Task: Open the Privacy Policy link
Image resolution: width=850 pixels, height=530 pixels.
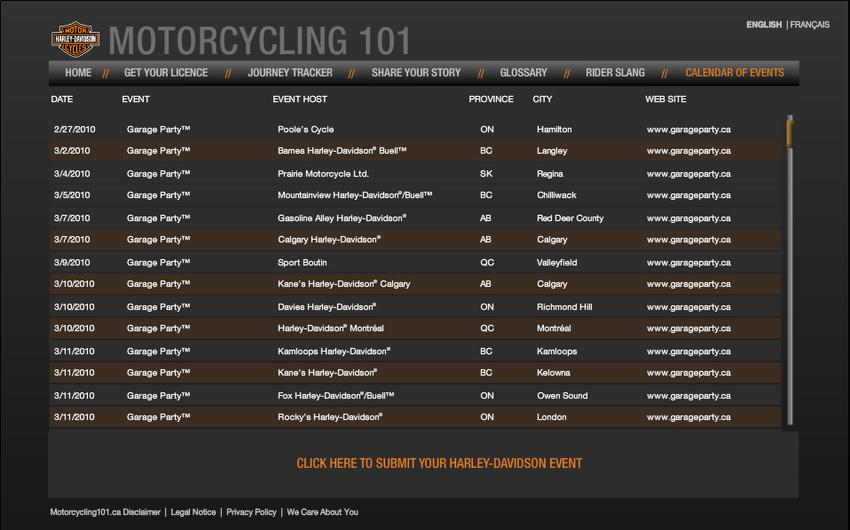Action: click(x=251, y=512)
